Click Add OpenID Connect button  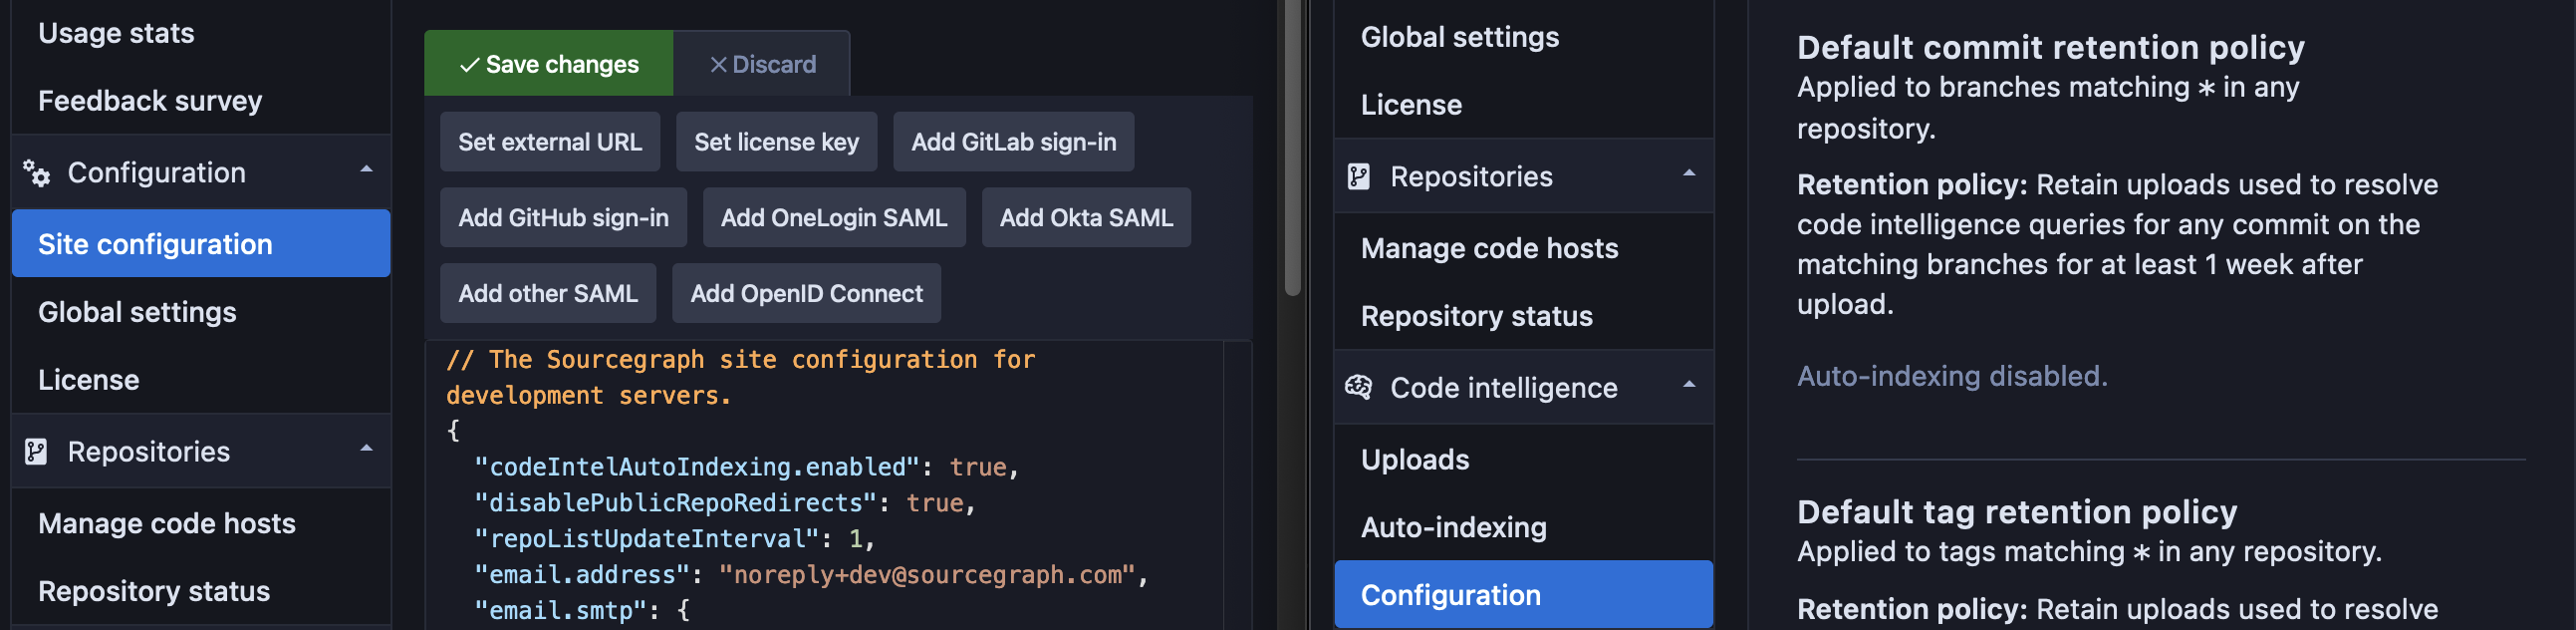806,293
